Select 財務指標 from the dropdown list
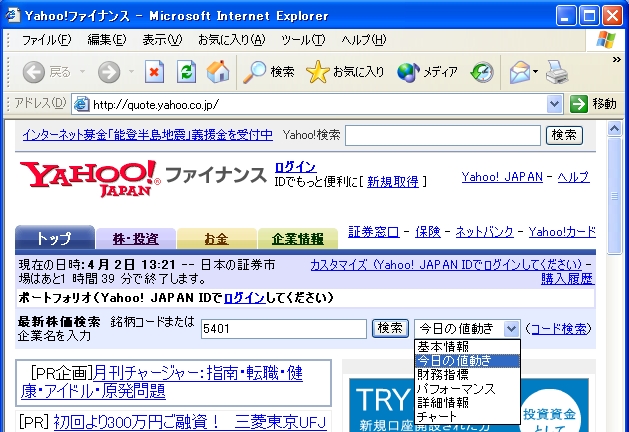 467,375
